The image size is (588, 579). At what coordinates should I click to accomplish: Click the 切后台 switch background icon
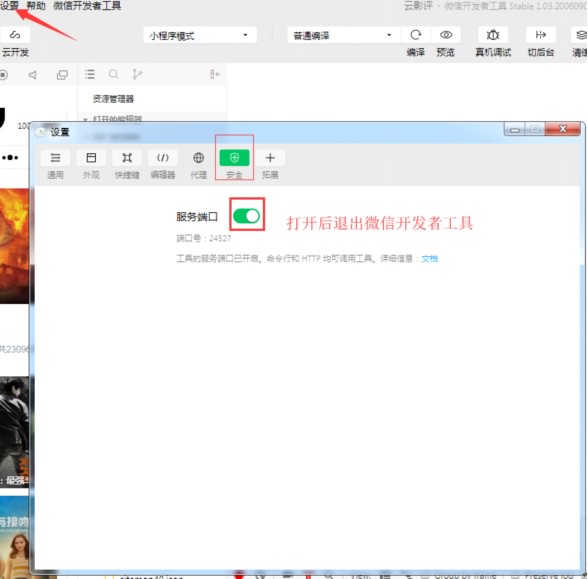[540, 35]
